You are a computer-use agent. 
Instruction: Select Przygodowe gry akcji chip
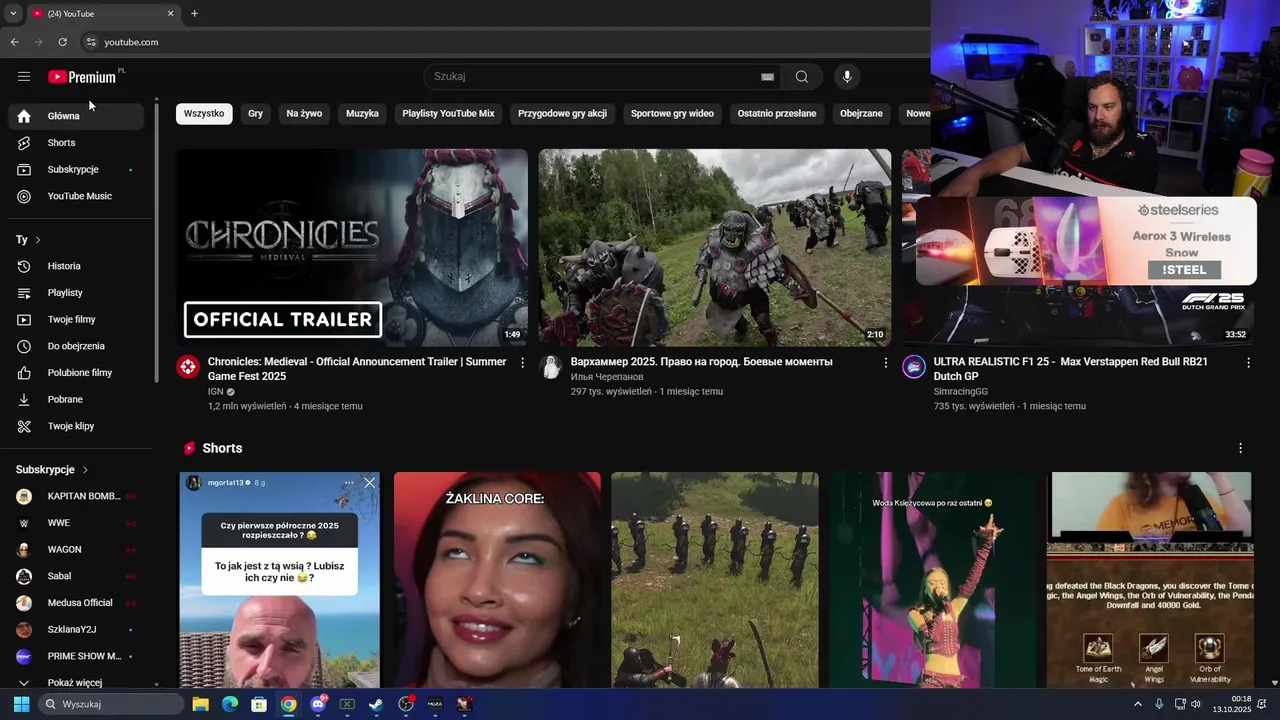(562, 114)
